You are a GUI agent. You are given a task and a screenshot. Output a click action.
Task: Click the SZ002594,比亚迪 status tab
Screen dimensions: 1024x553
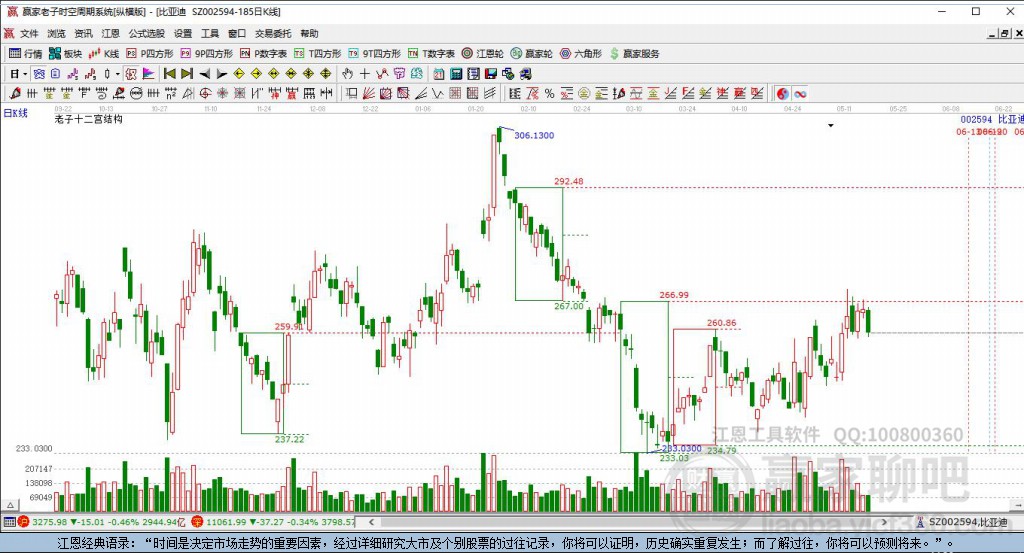962,522
